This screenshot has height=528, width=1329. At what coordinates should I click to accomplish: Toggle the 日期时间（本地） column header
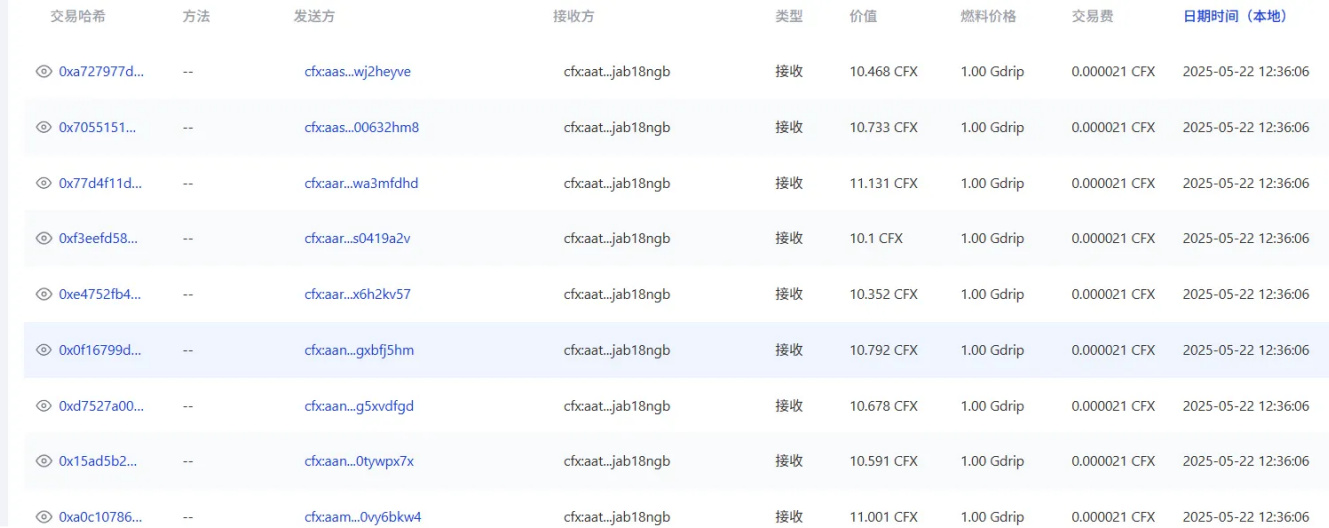pos(1235,17)
